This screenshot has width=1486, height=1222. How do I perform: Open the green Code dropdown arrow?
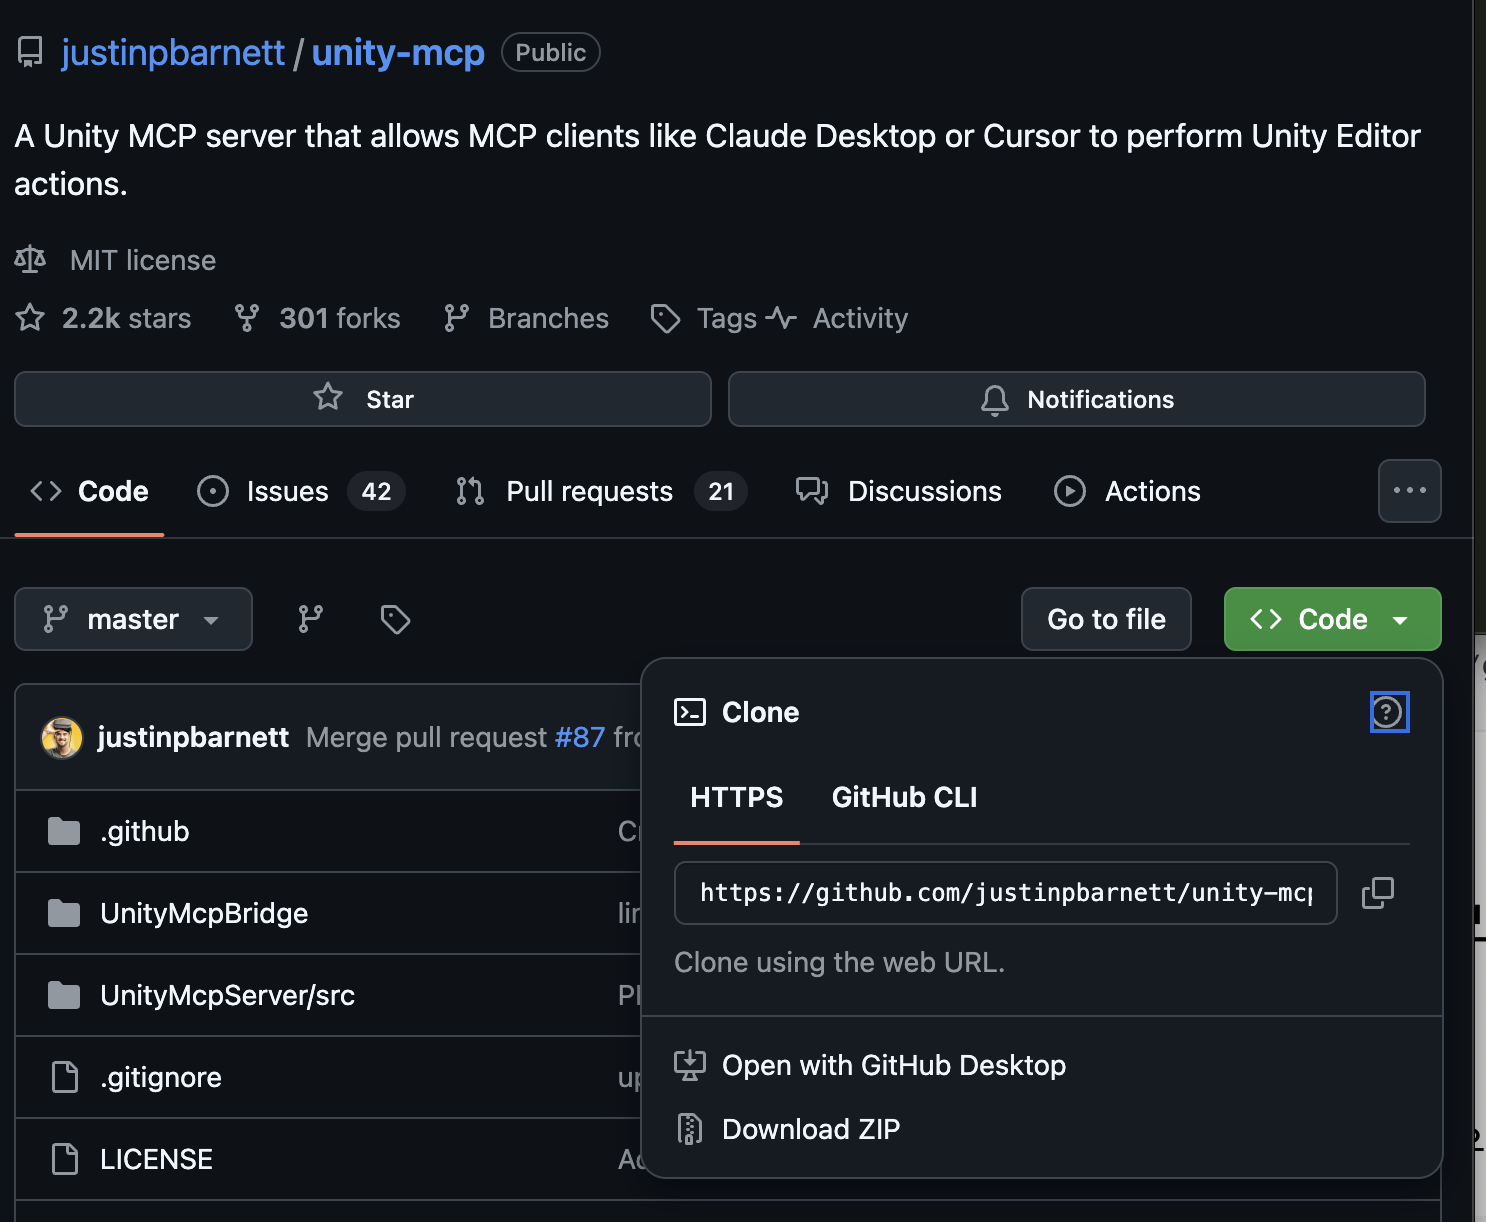[1400, 619]
